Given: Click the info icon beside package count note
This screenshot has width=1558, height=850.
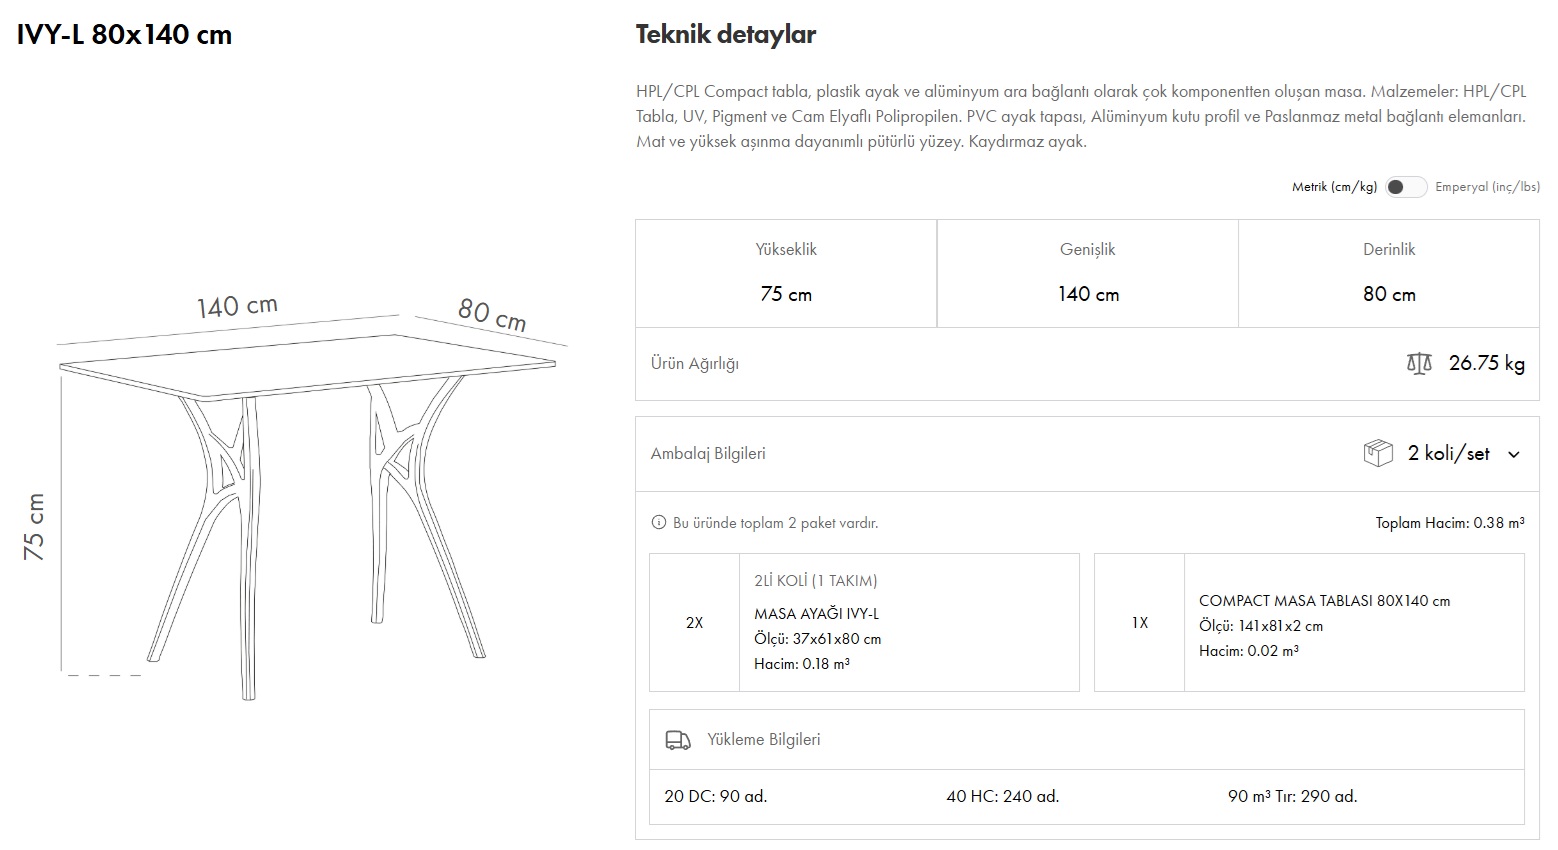Looking at the screenshot, I should click(658, 522).
